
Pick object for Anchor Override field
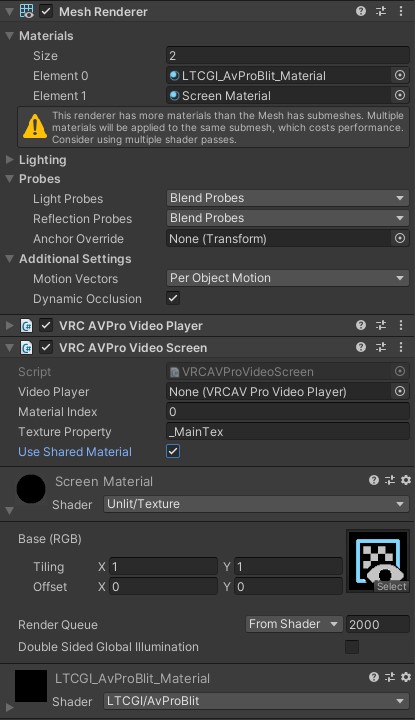(400, 238)
